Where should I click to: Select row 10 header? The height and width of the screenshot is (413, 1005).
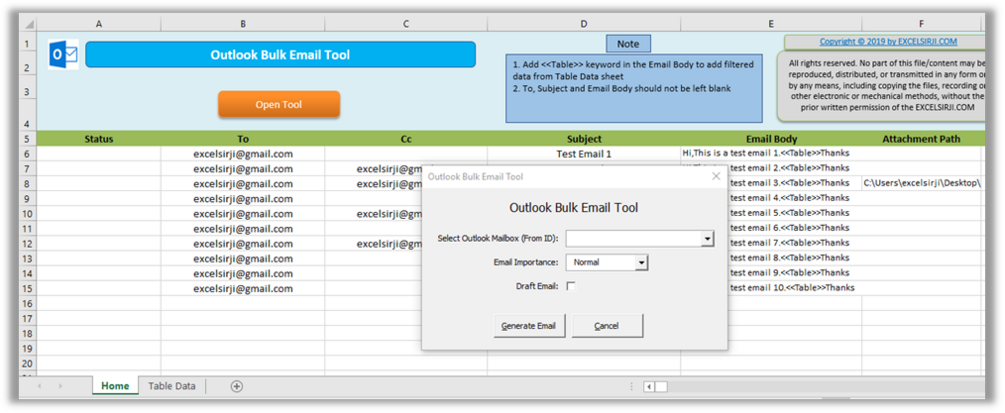(x=28, y=214)
